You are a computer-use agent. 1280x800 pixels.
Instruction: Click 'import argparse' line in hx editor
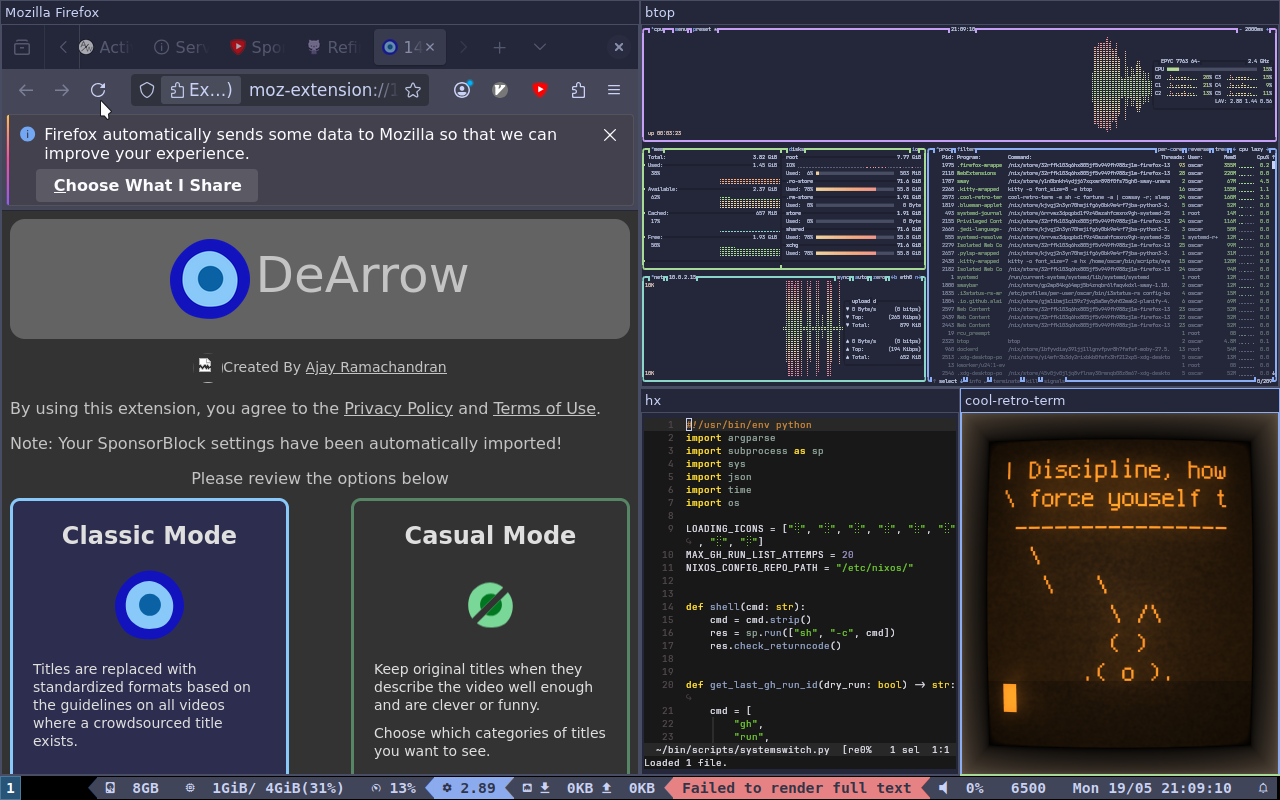[x=730, y=438]
